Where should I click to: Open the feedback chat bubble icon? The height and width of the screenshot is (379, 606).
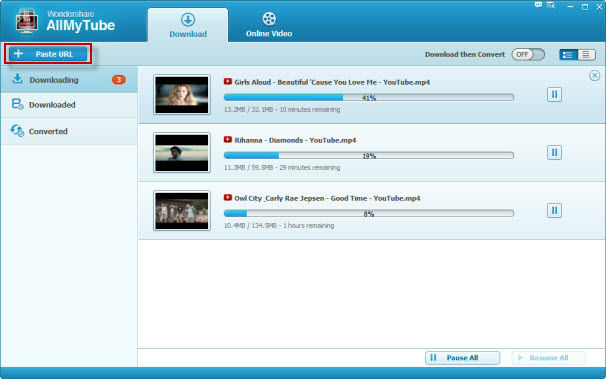pyautogui.click(x=538, y=5)
